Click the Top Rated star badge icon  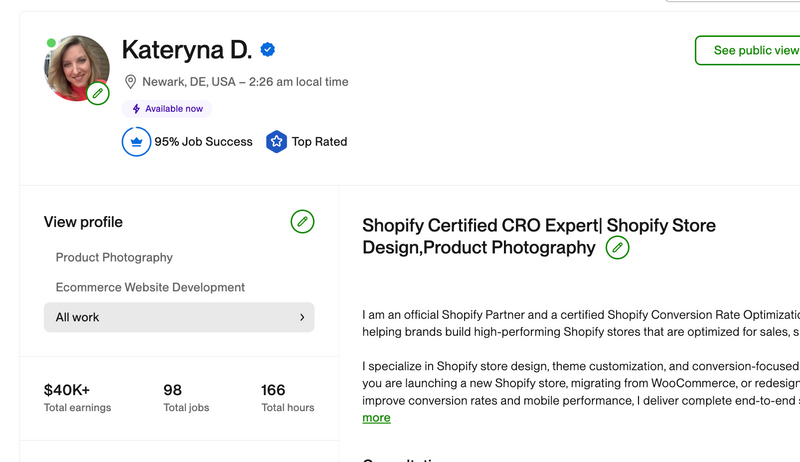(x=277, y=141)
